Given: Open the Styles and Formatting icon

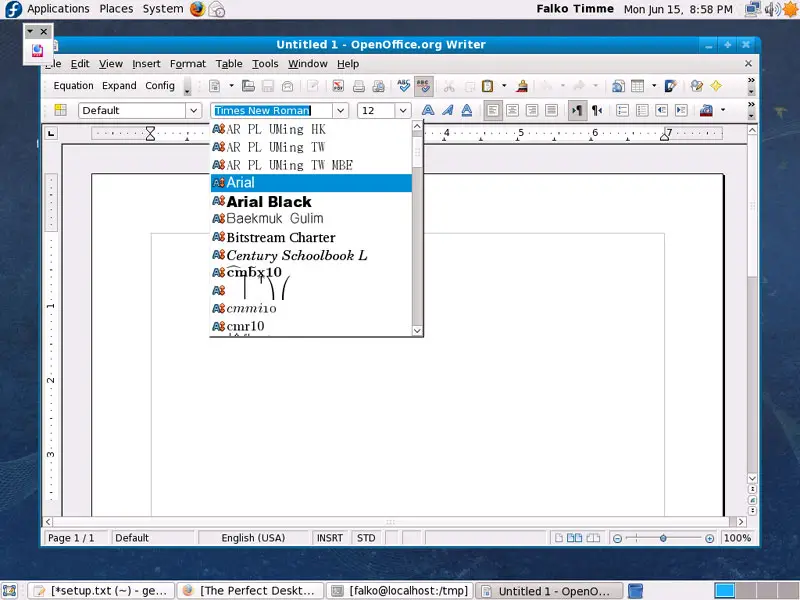Looking at the screenshot, I should [61, 110].
